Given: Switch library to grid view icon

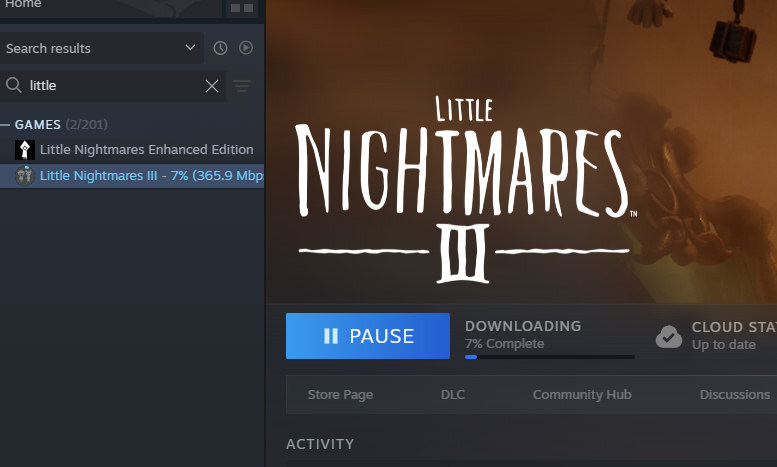Looking at the screenshot, I should click(242, 7).
